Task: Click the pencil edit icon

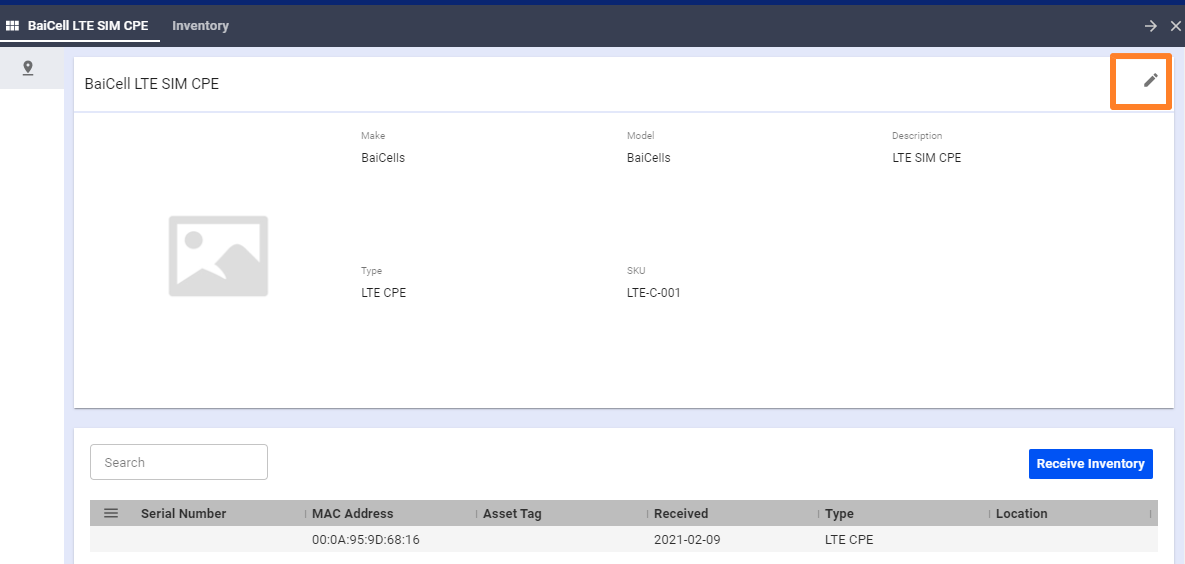Action: (x=1150, y=79)
